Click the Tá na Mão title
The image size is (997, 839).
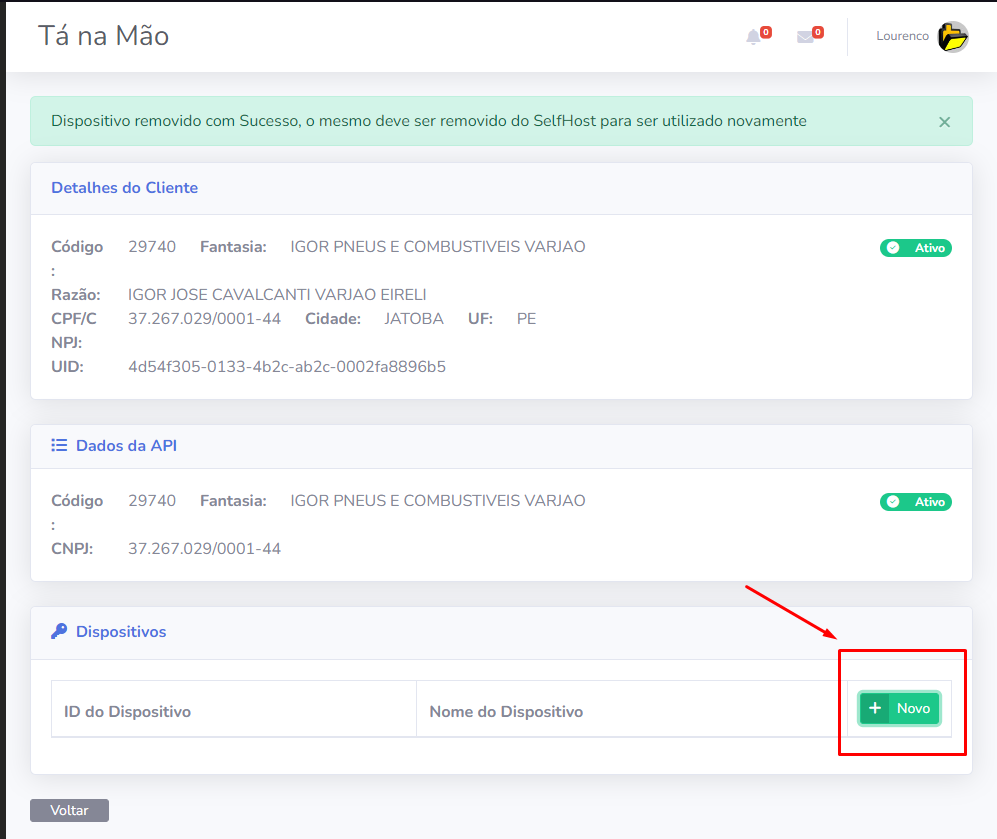click(103, 36)
